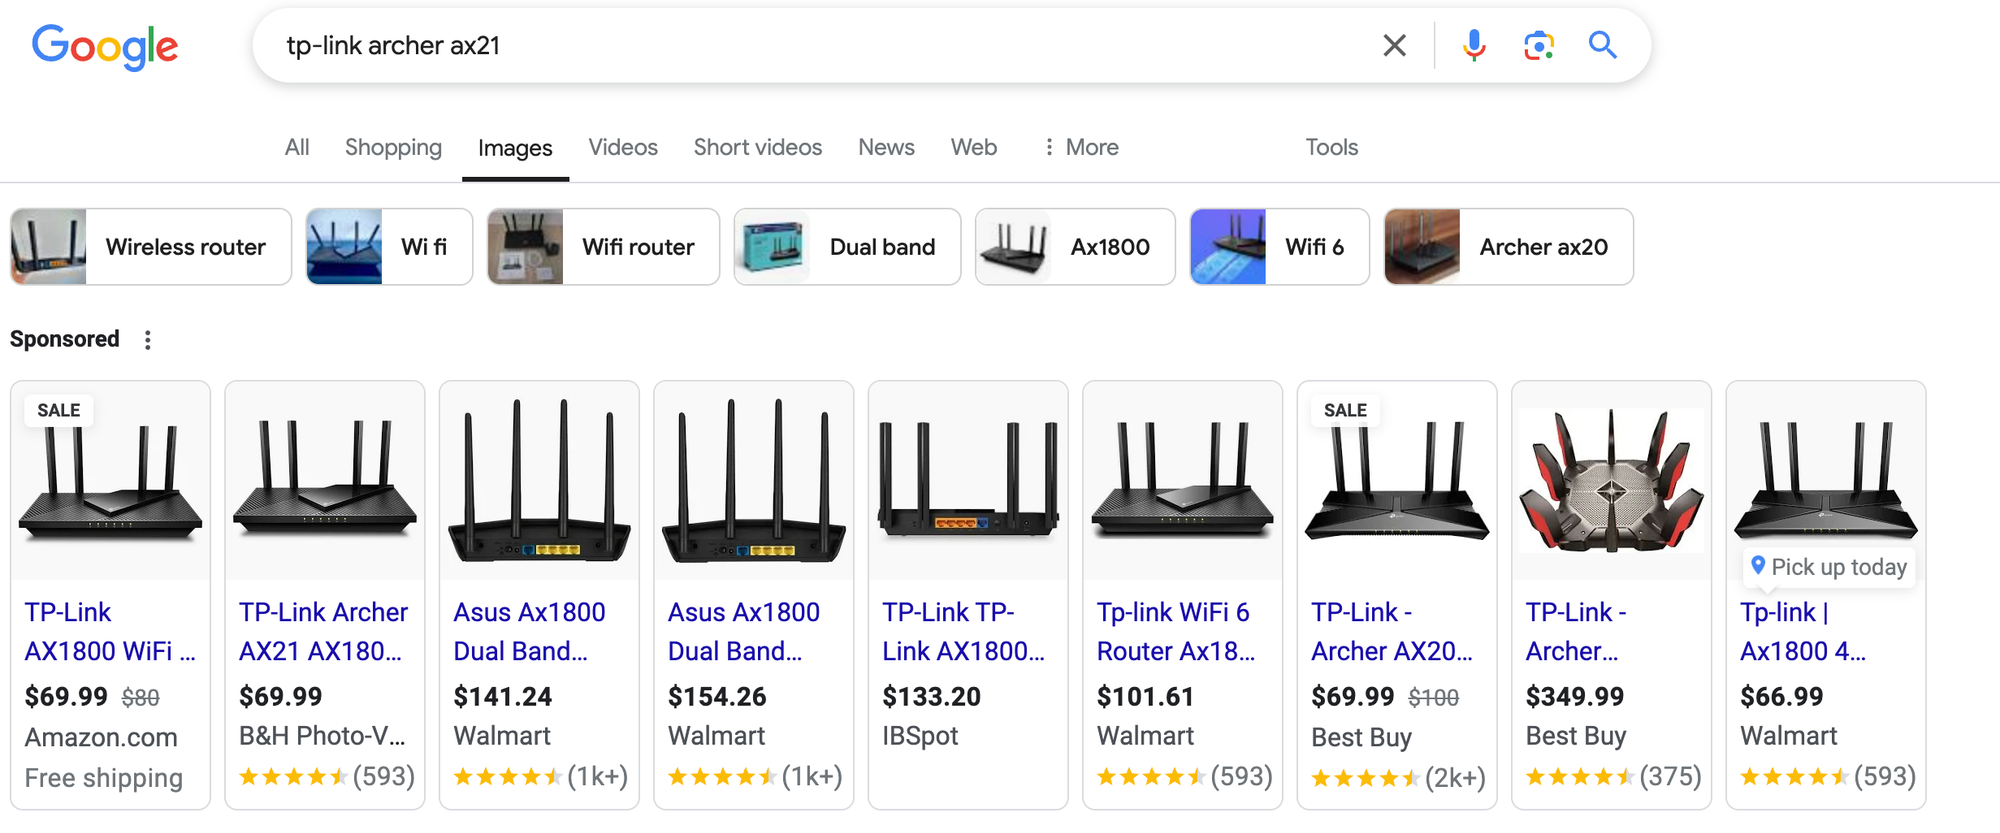Open the Sponsored three-dot options menu
Viewport: 2000px width, 833px height.
(x=148, y=340)
